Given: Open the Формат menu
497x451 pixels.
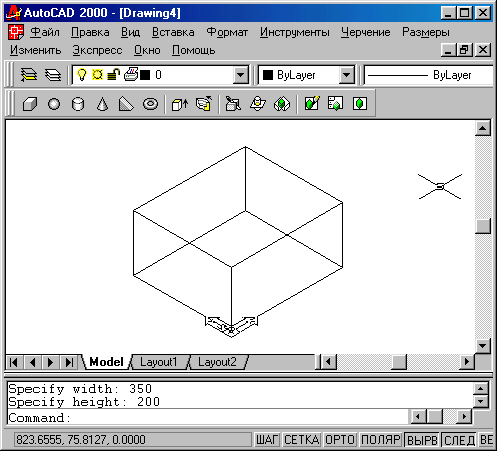Looking at the screenshot, I should [227, 32].
